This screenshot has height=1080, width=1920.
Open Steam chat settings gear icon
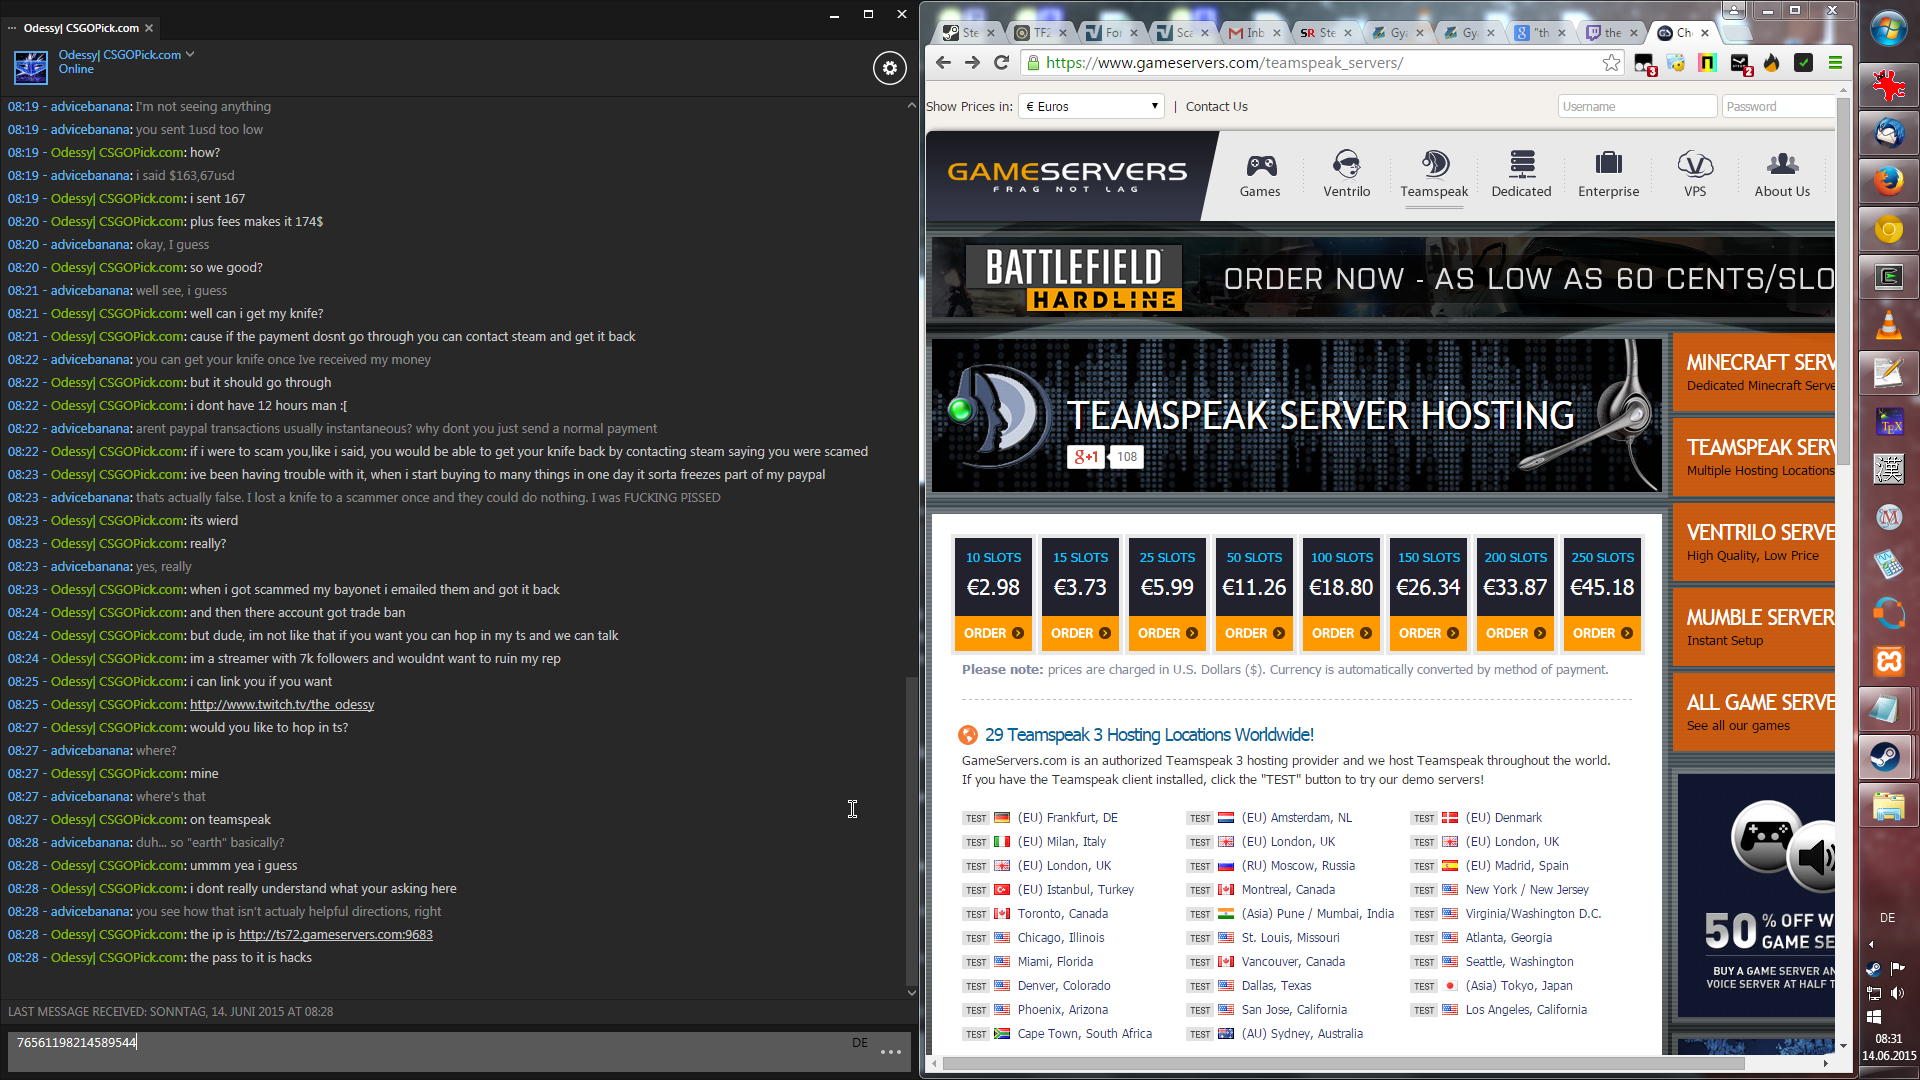[x=889, y=68]
